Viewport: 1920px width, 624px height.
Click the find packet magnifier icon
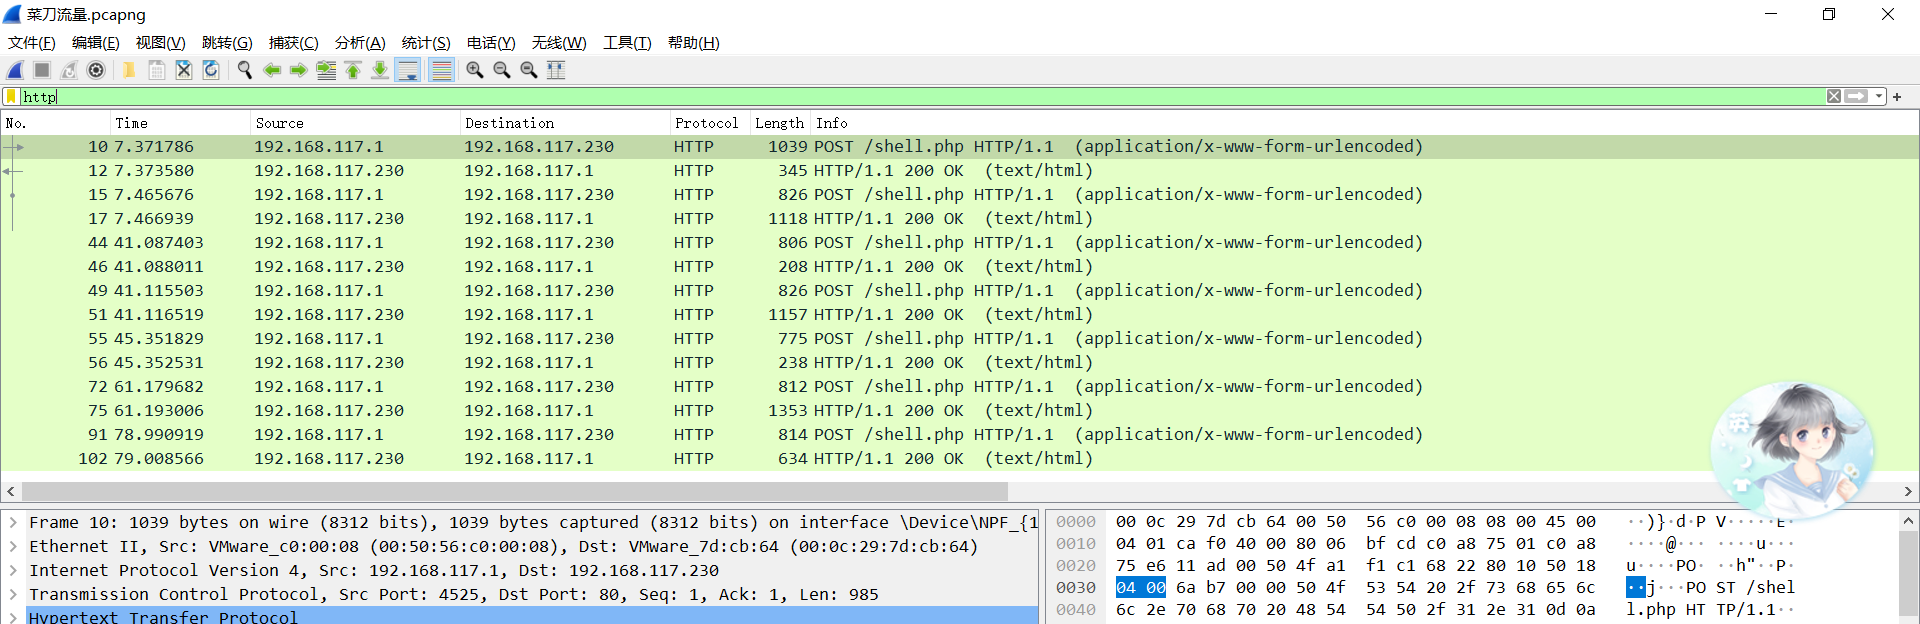click(x=244, y=70)
